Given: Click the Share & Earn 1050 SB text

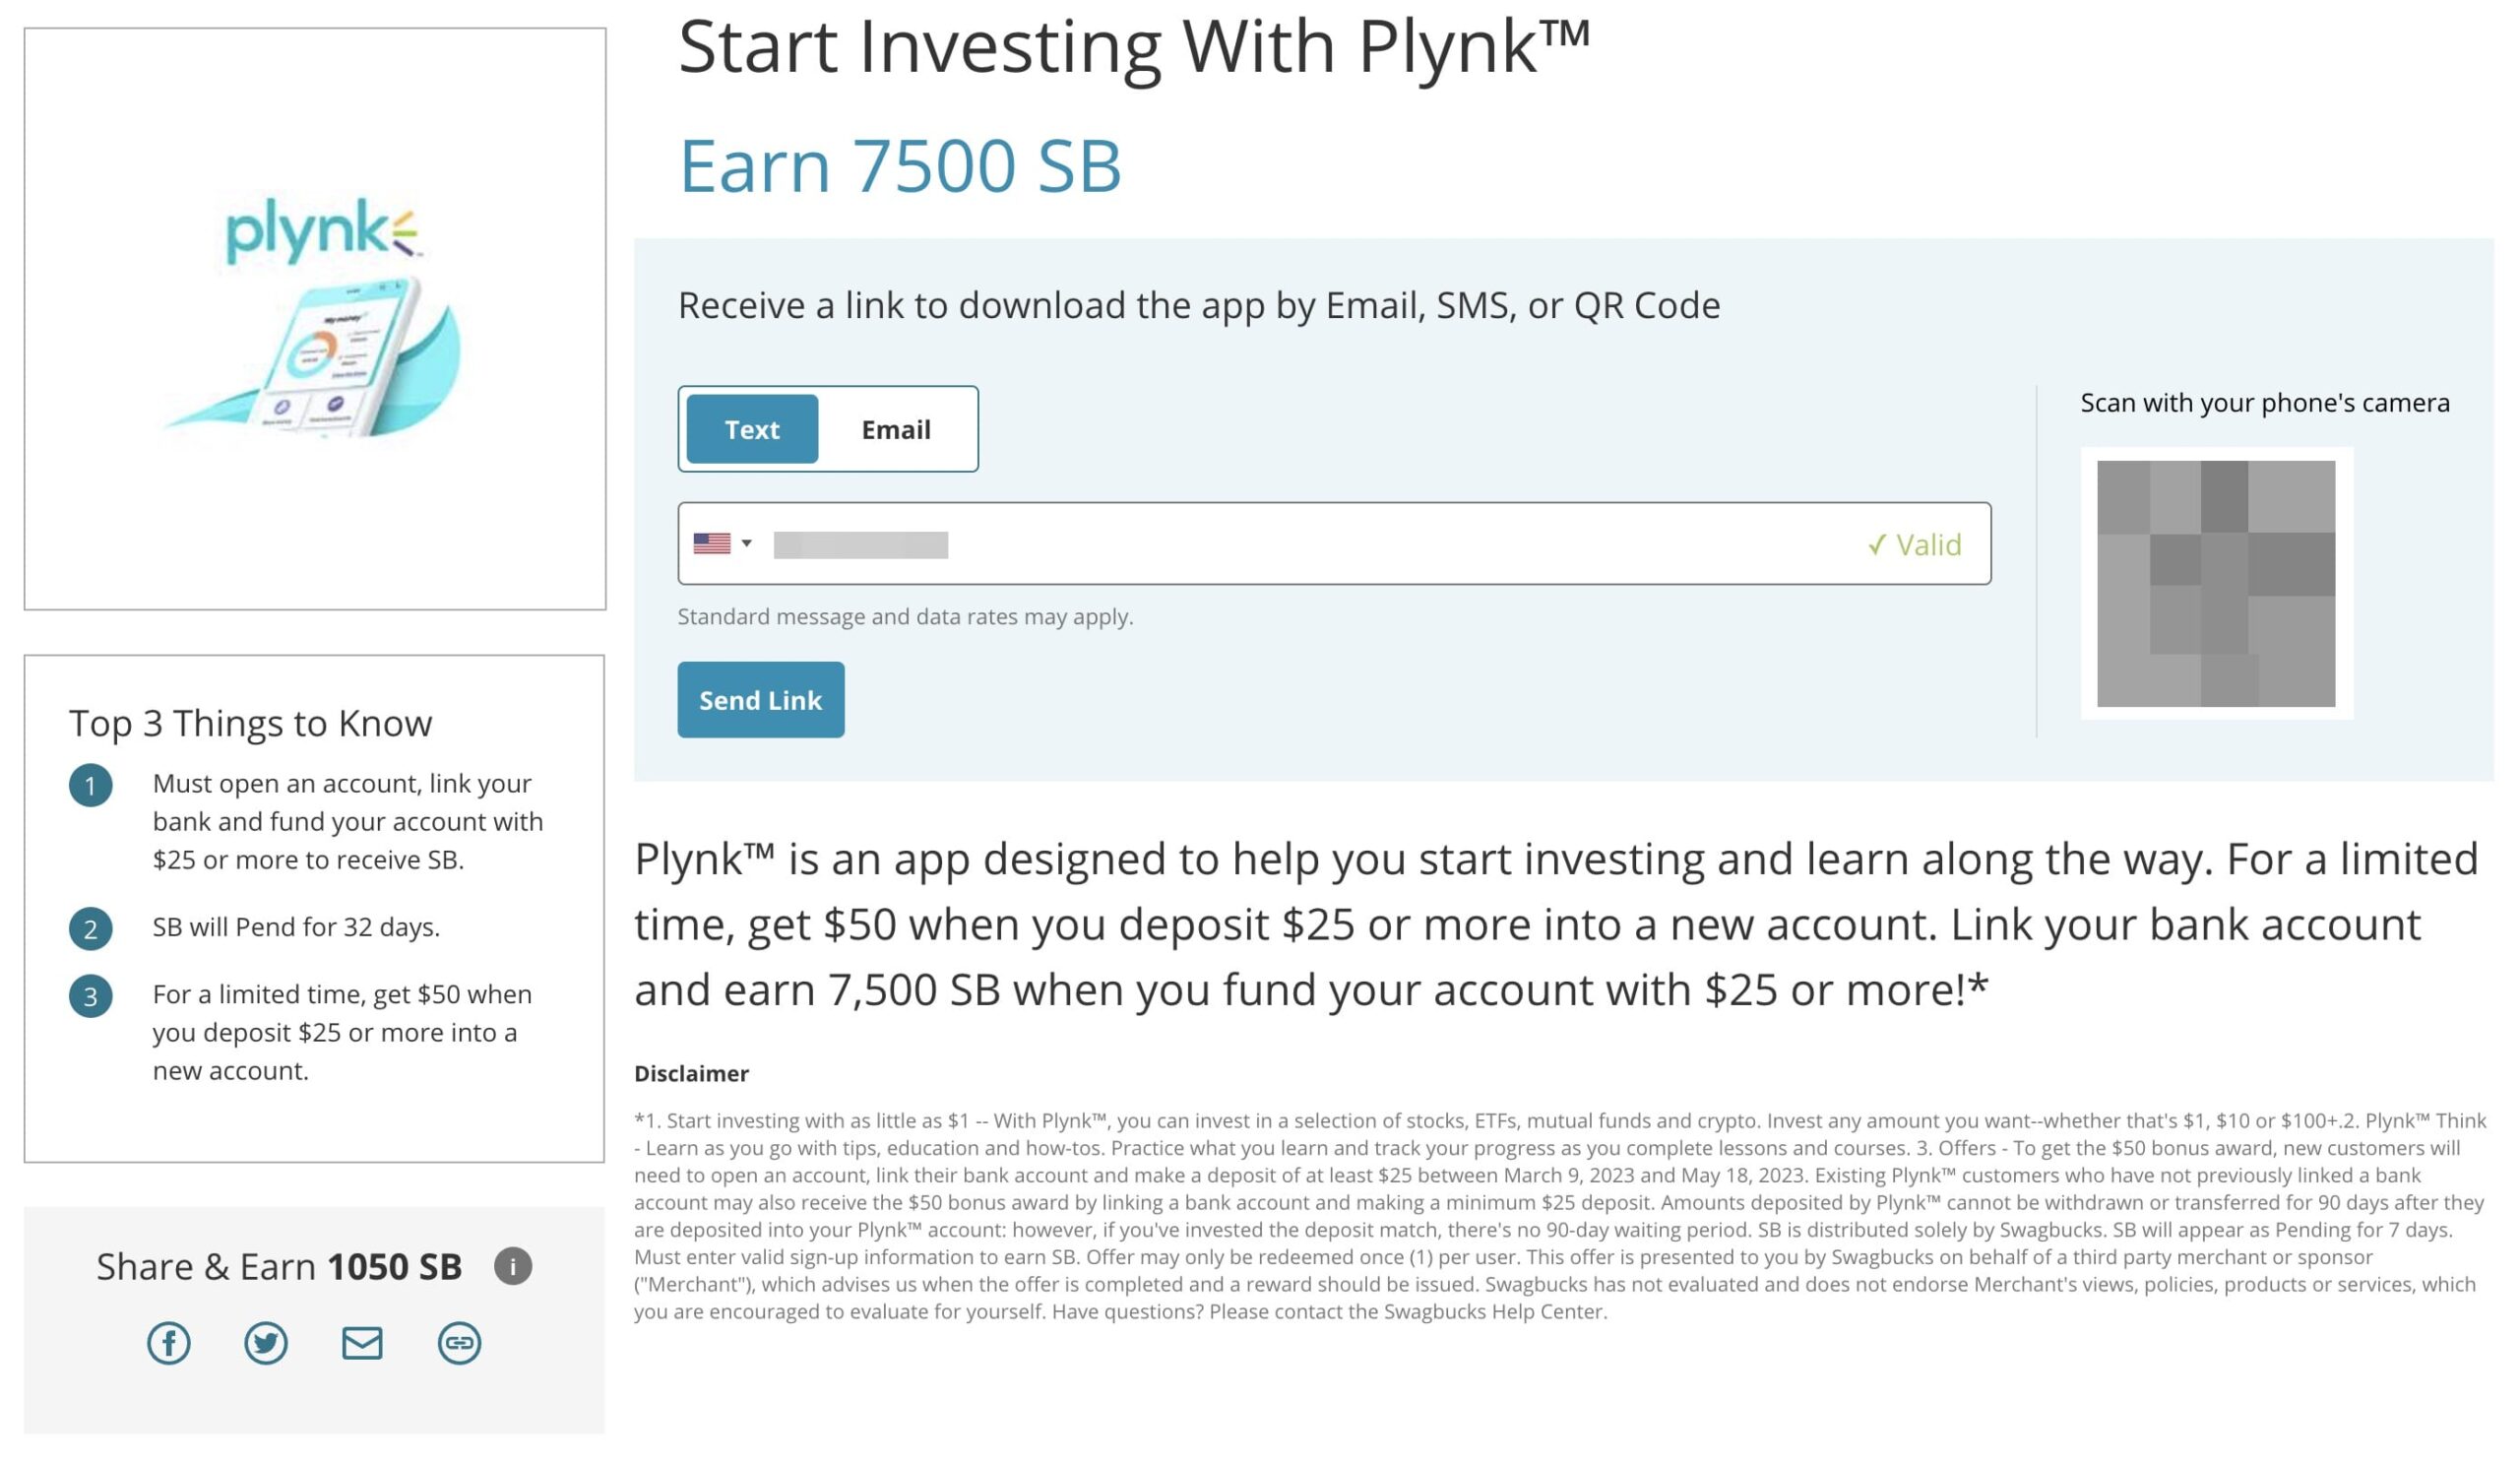Looking at the screenshot, I should [x=278, y=1266].
